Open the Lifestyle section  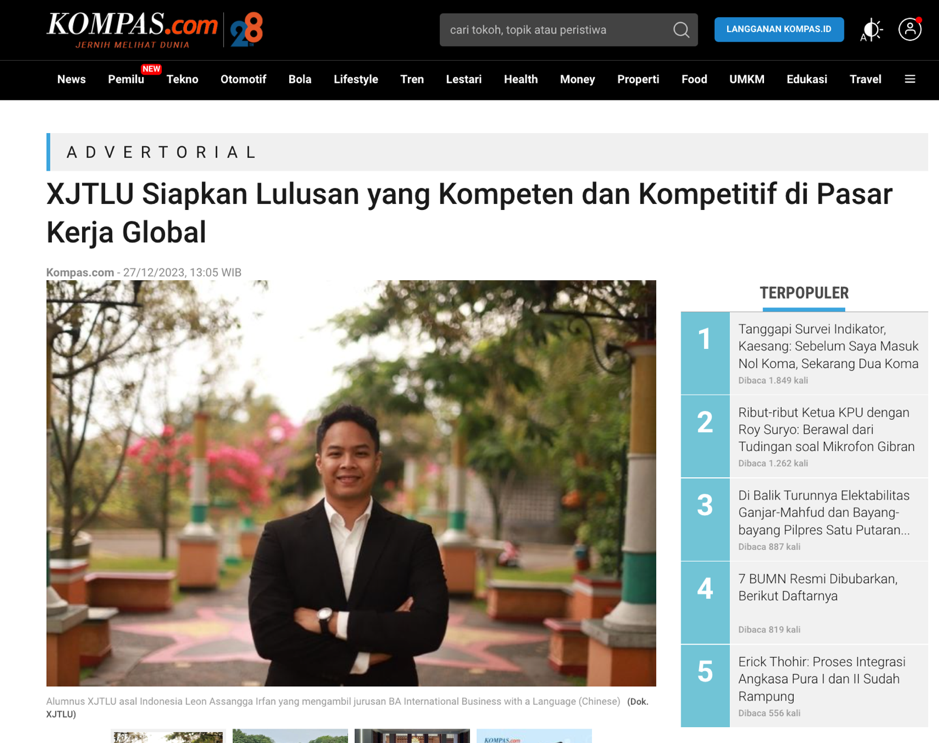pos(356,79)
